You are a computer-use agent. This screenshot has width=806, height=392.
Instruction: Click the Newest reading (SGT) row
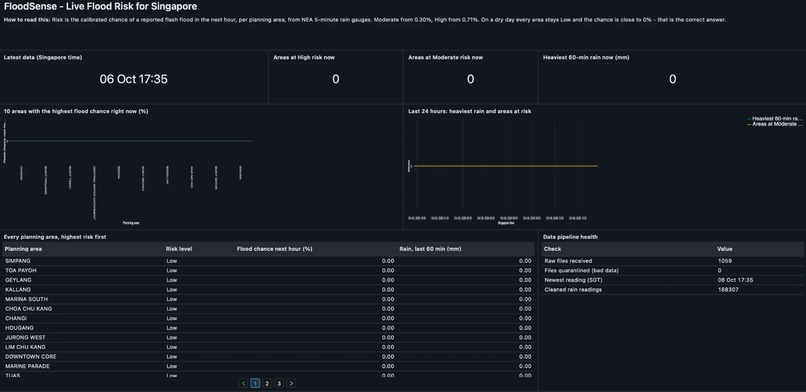(672, 280)
